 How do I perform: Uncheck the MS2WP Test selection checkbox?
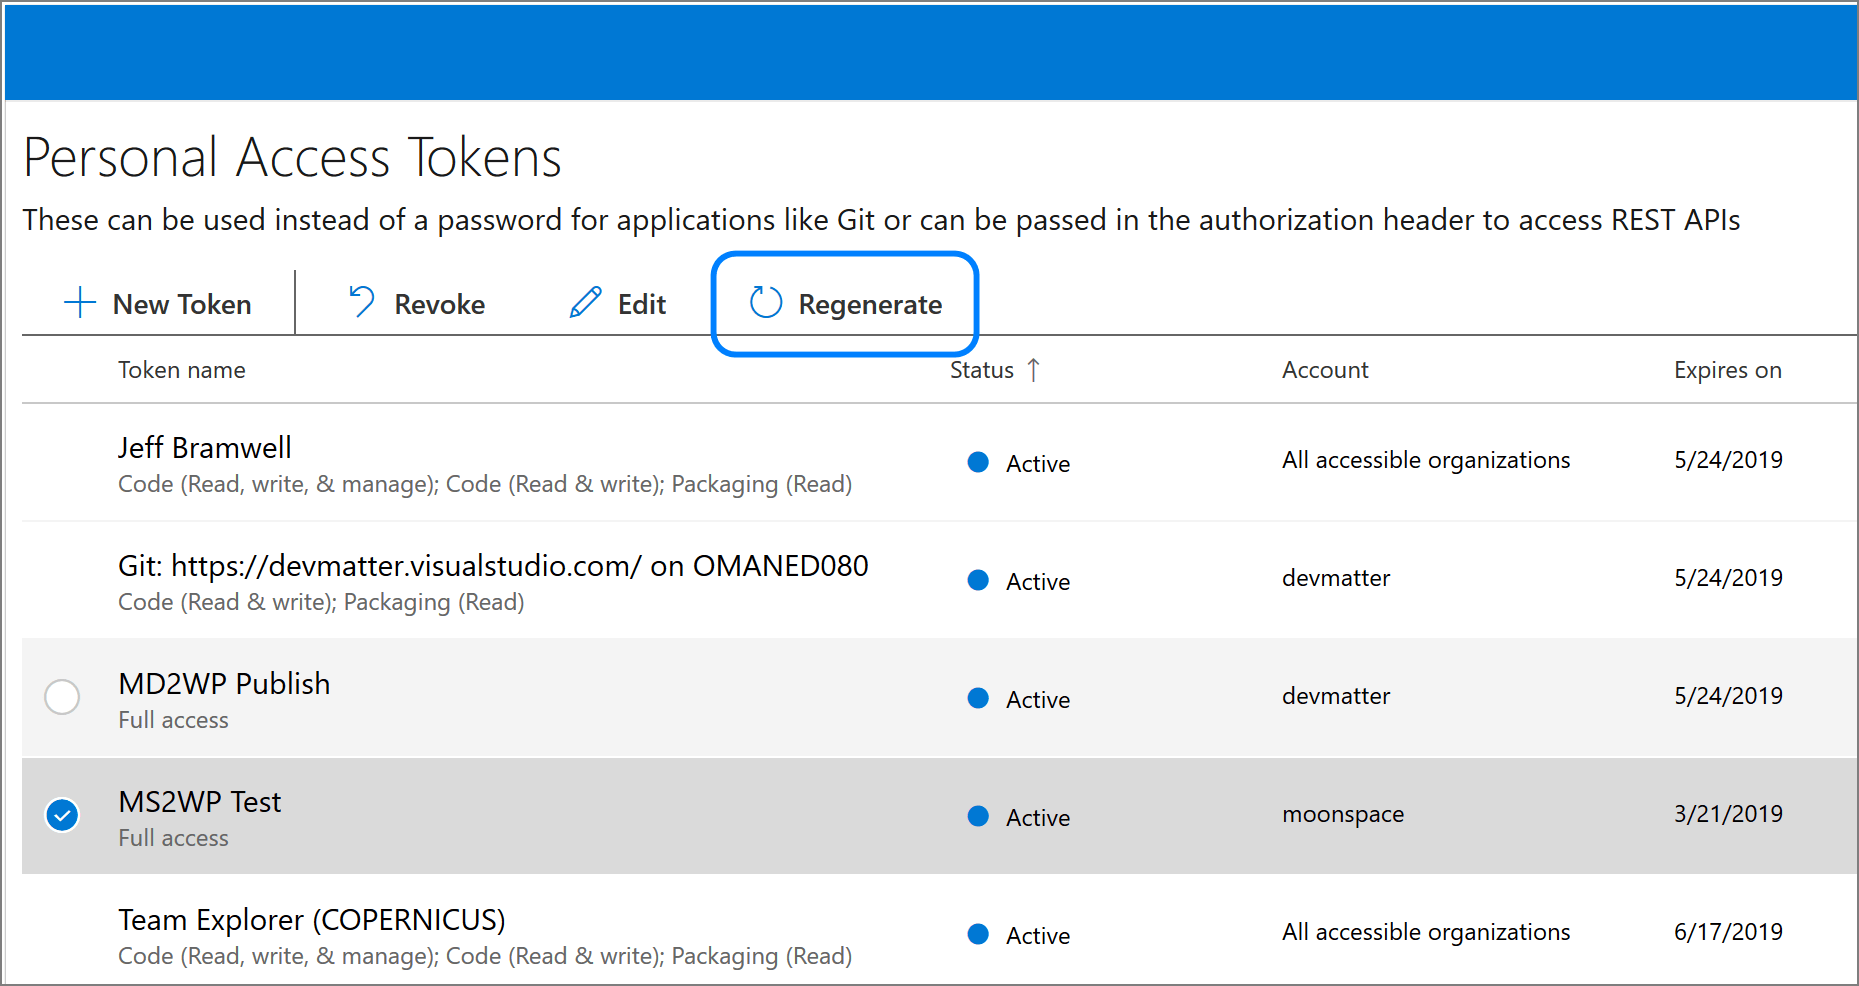tap(62, 816)
